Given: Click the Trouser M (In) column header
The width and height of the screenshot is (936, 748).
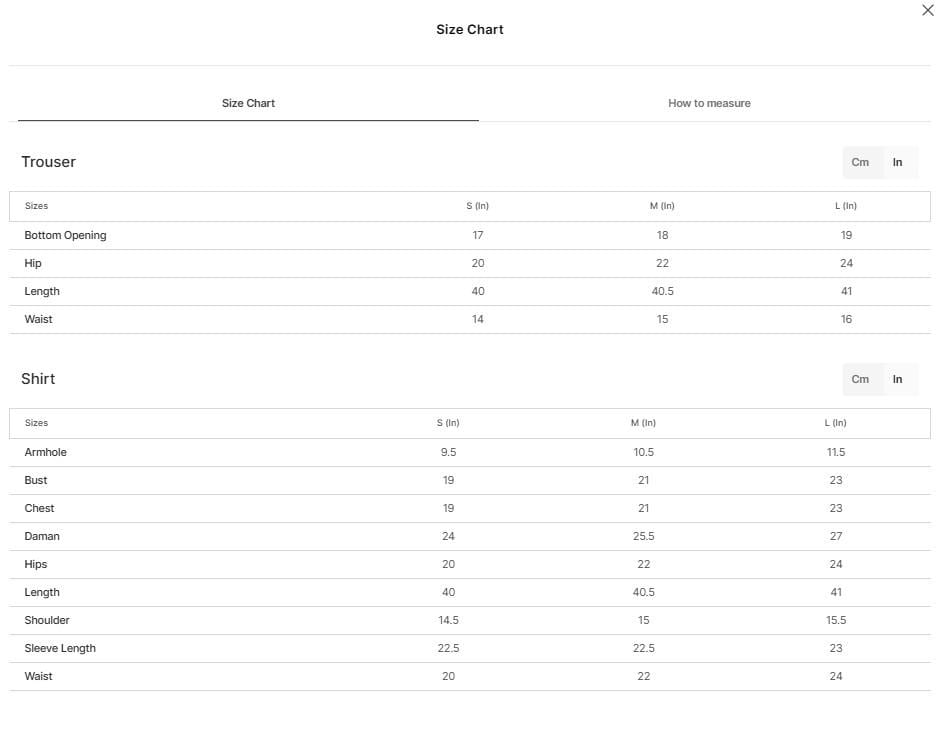Looking at the screenshot, I should (x=662, y=206).
